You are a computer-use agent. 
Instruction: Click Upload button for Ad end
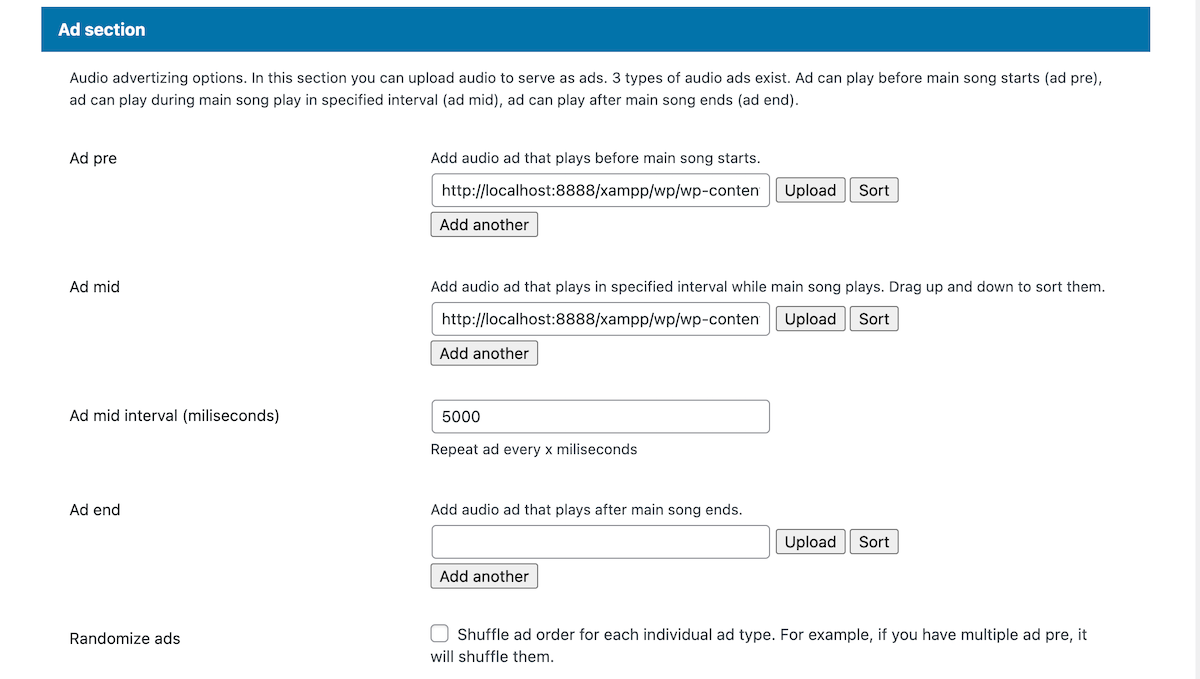810,542
